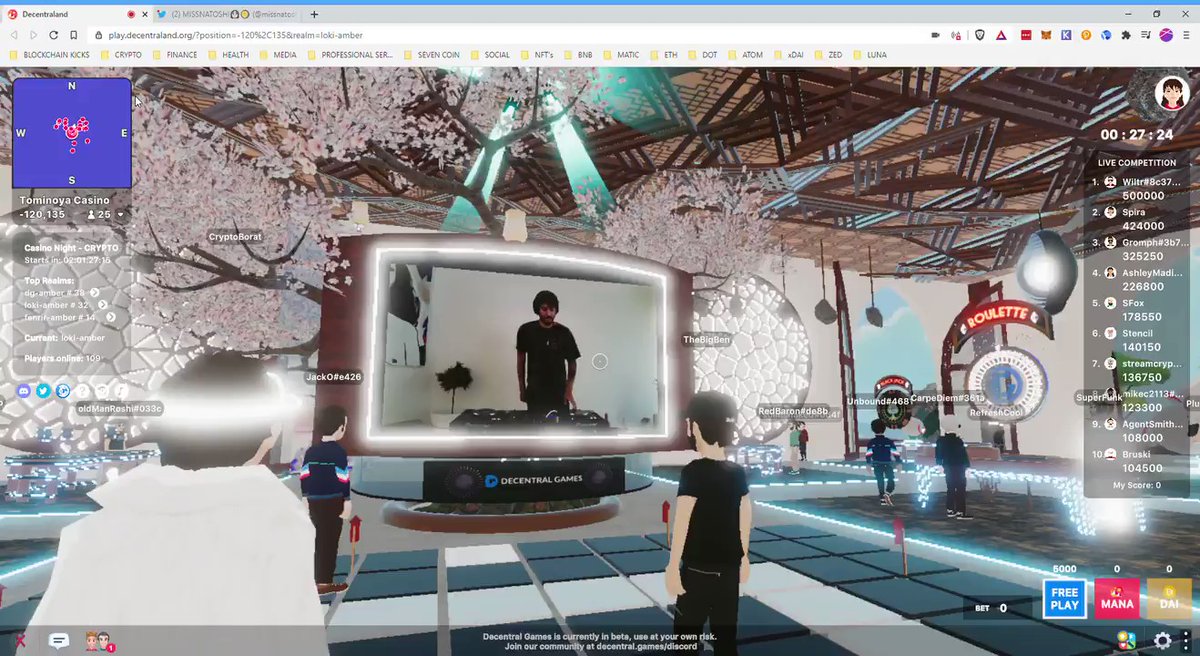
Task: Open MEDIA bookmark folder
Action: click(277, 55)
